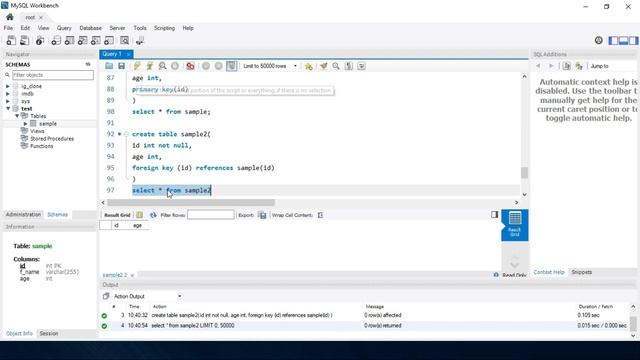Screen dimensions: 640x360
Task: Toggle Wrap Cell Content
Action: [320, 215]
